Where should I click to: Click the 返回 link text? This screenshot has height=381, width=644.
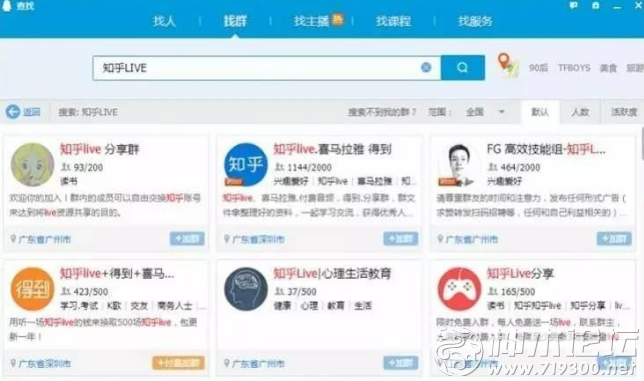tap(32, 112)
